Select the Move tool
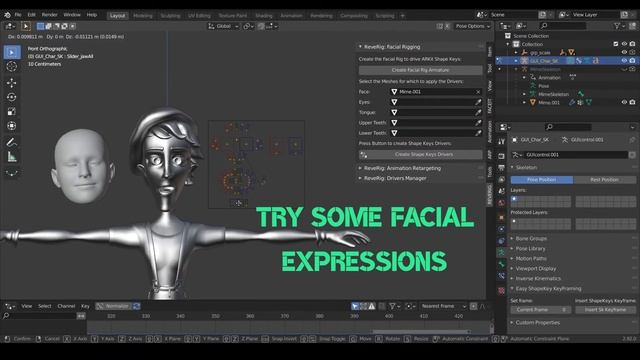 (x=11, y=83)
